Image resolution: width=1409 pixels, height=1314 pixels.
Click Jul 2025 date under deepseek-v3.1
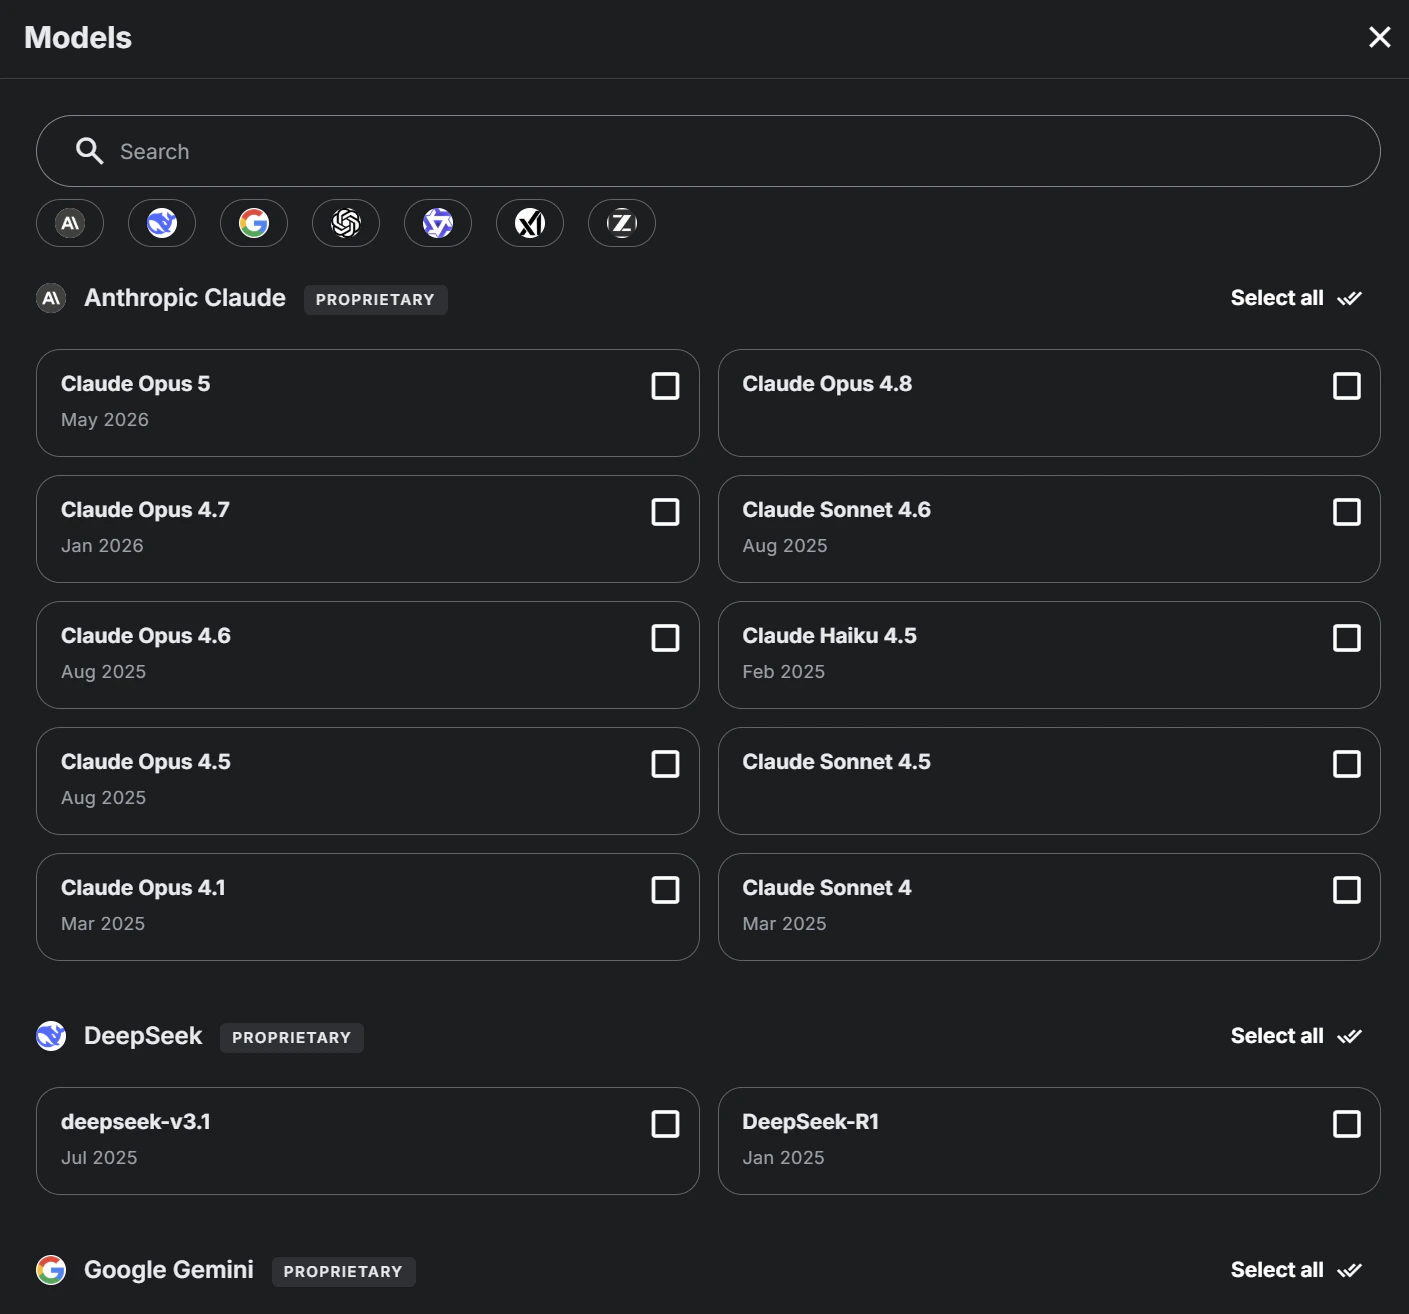99,1158
